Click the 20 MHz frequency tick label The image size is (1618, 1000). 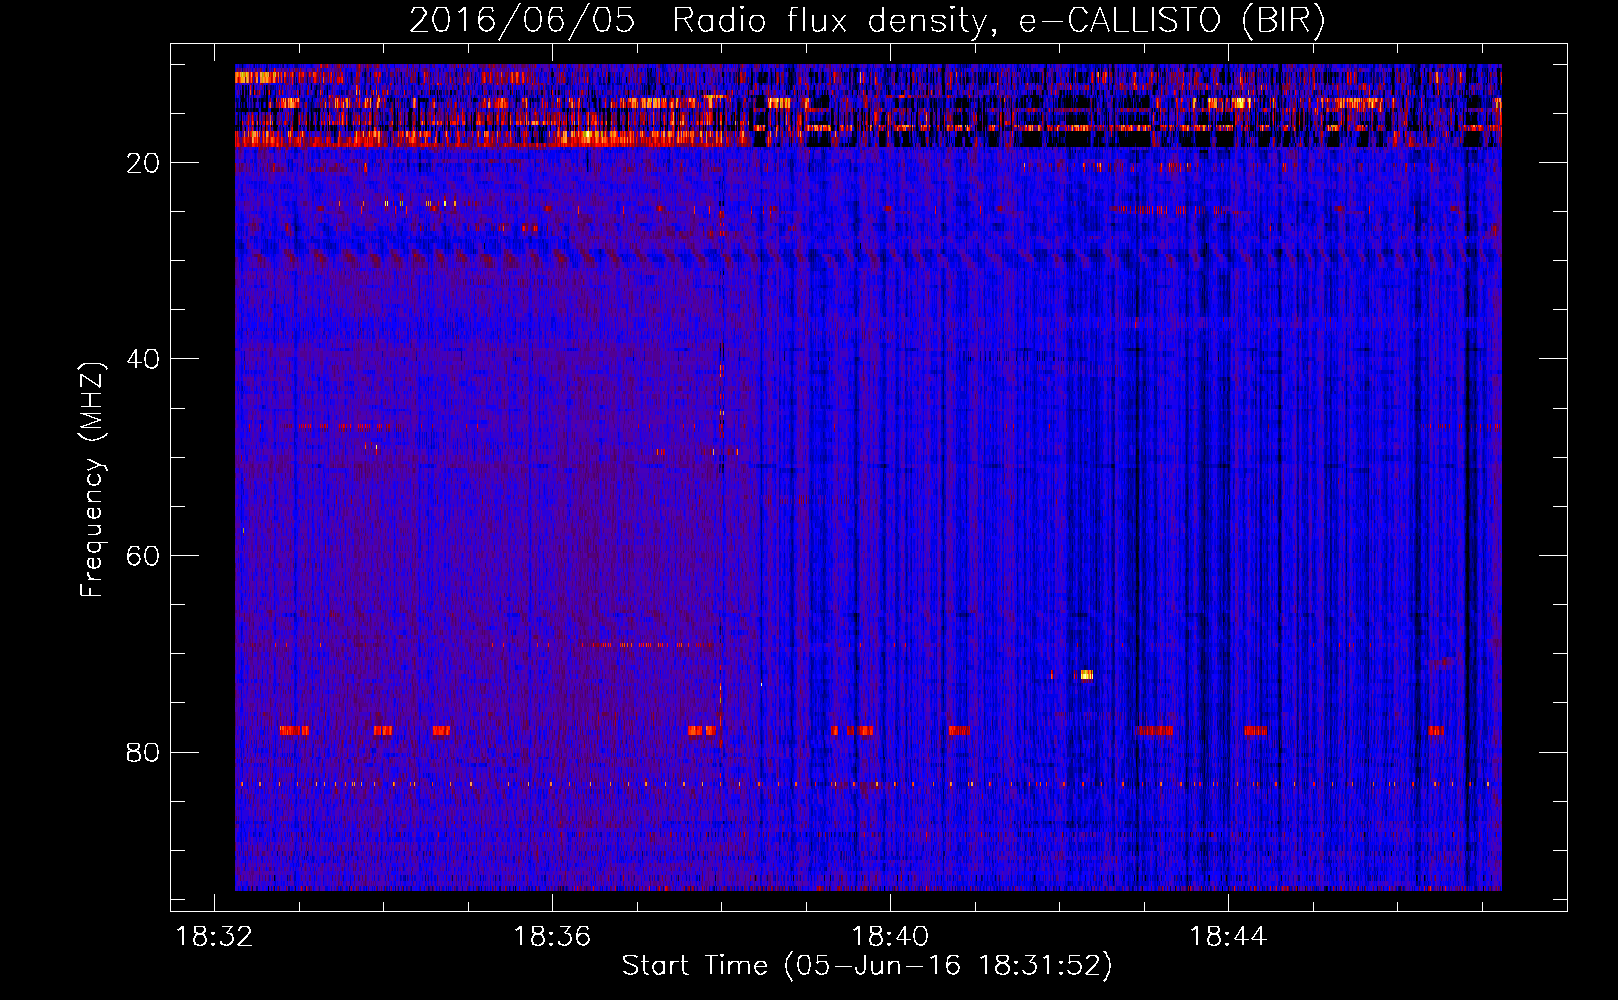pyautogui.click(x=143, y=163)
